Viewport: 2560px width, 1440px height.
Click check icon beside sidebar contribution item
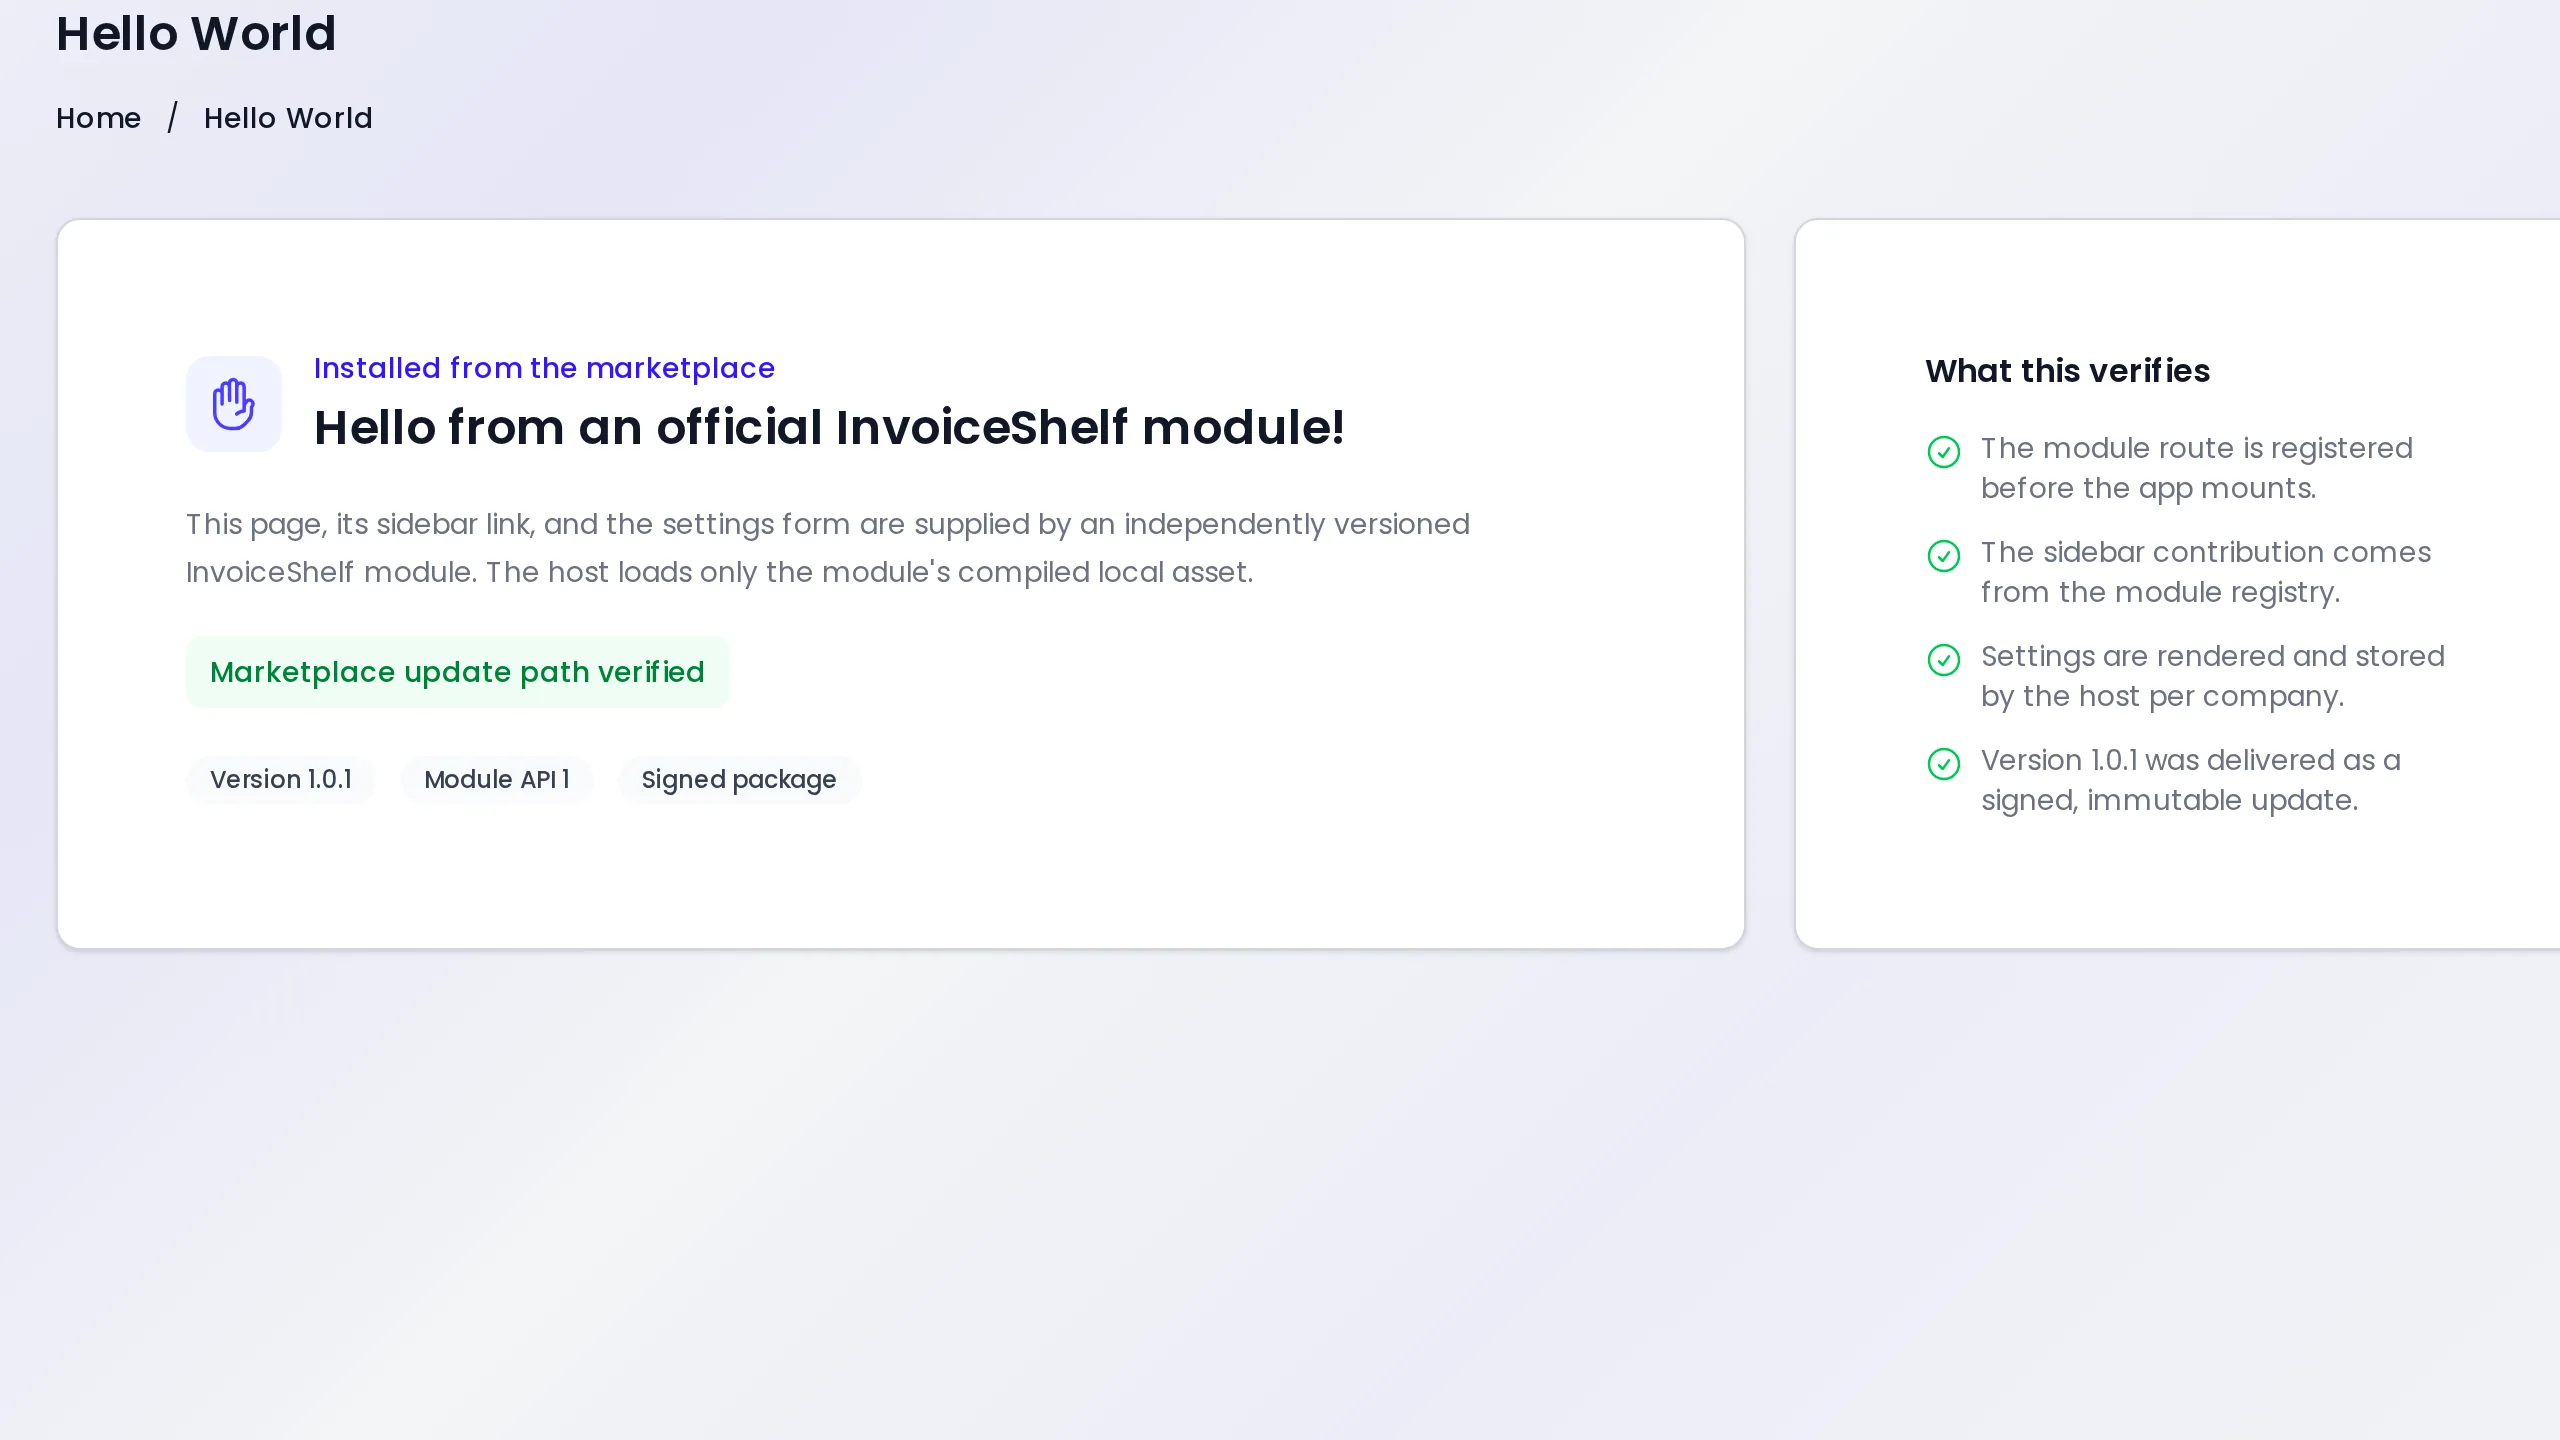tap(1943, 556)
